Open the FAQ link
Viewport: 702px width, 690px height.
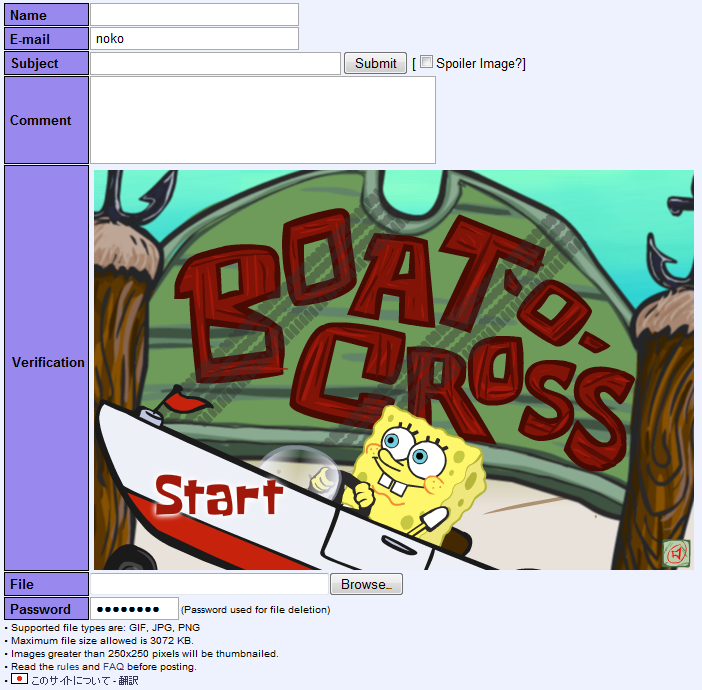(113, 667)
